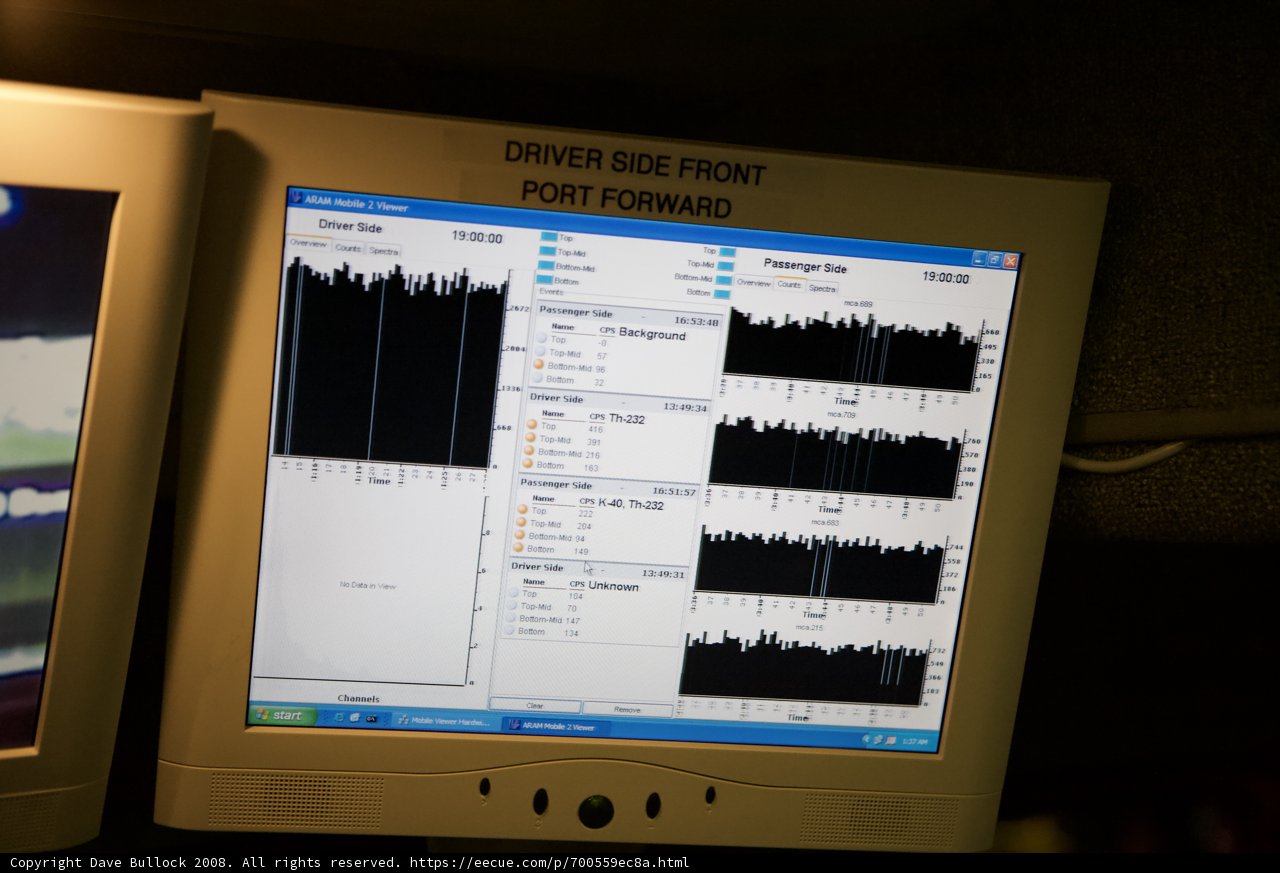The height and width of the screenshot is (873, 1280).
Task: Select the Passenger Side 16:53:48 event header
Action: click(628, 317)
